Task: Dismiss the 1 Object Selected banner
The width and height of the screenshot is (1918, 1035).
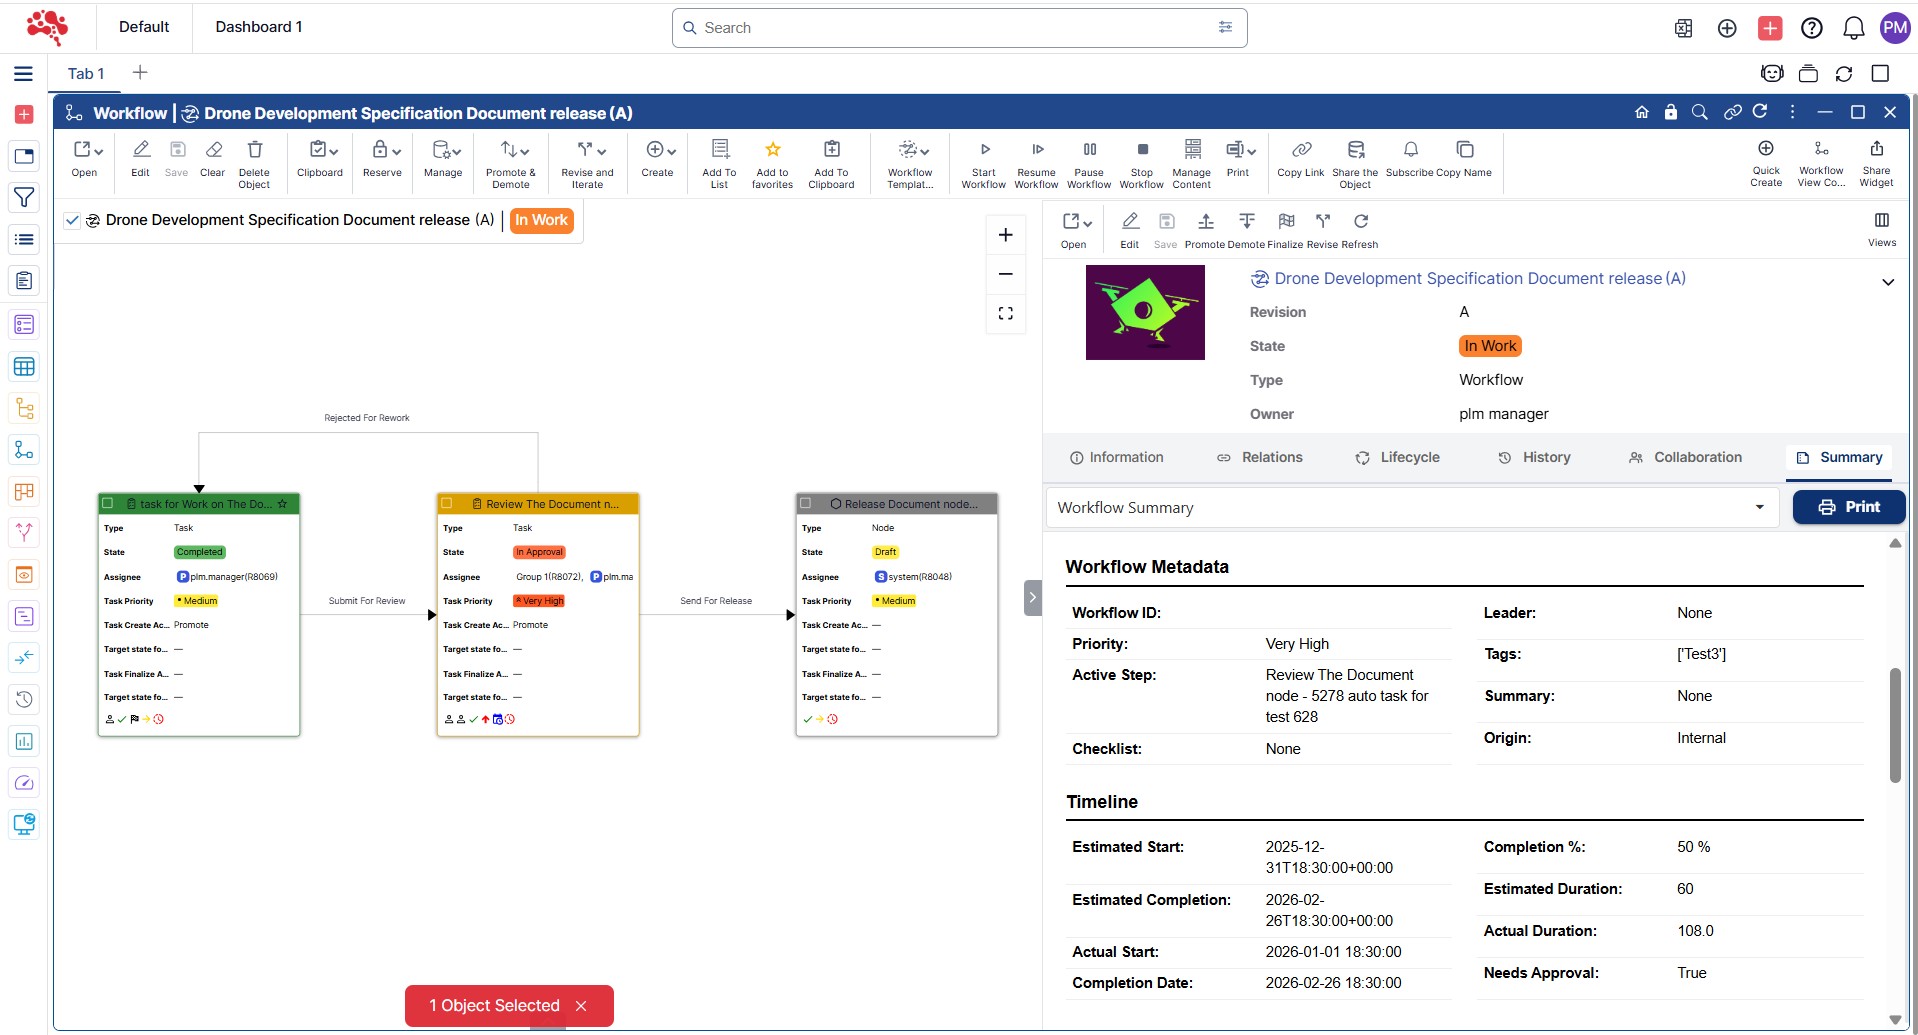Action: coord(581,1006)
